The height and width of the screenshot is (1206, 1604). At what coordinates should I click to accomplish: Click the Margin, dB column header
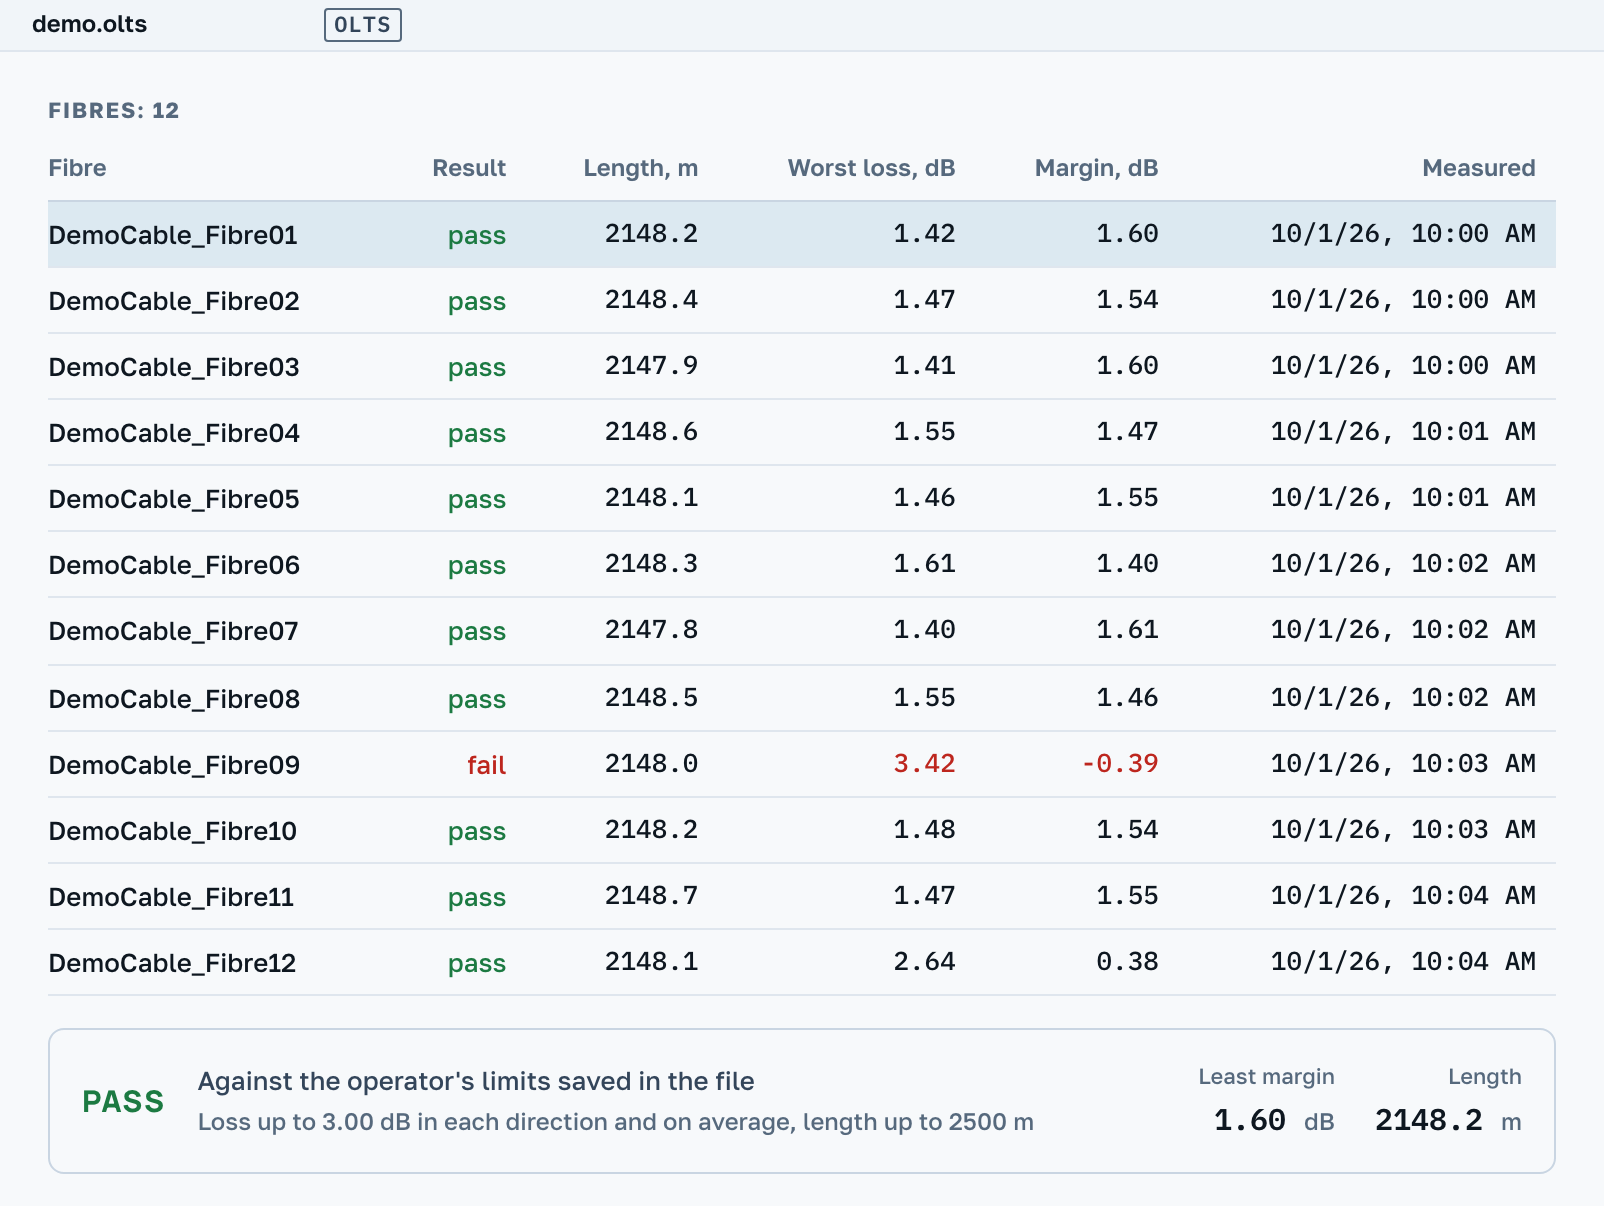pos(1096,168)
